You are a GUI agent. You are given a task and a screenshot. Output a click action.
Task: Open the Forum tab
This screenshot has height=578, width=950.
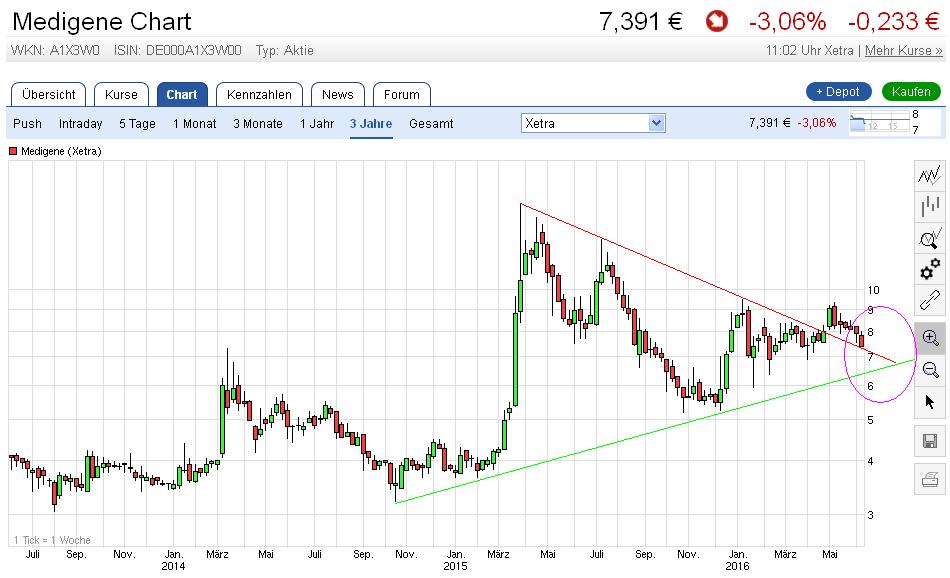pos(402,95)
